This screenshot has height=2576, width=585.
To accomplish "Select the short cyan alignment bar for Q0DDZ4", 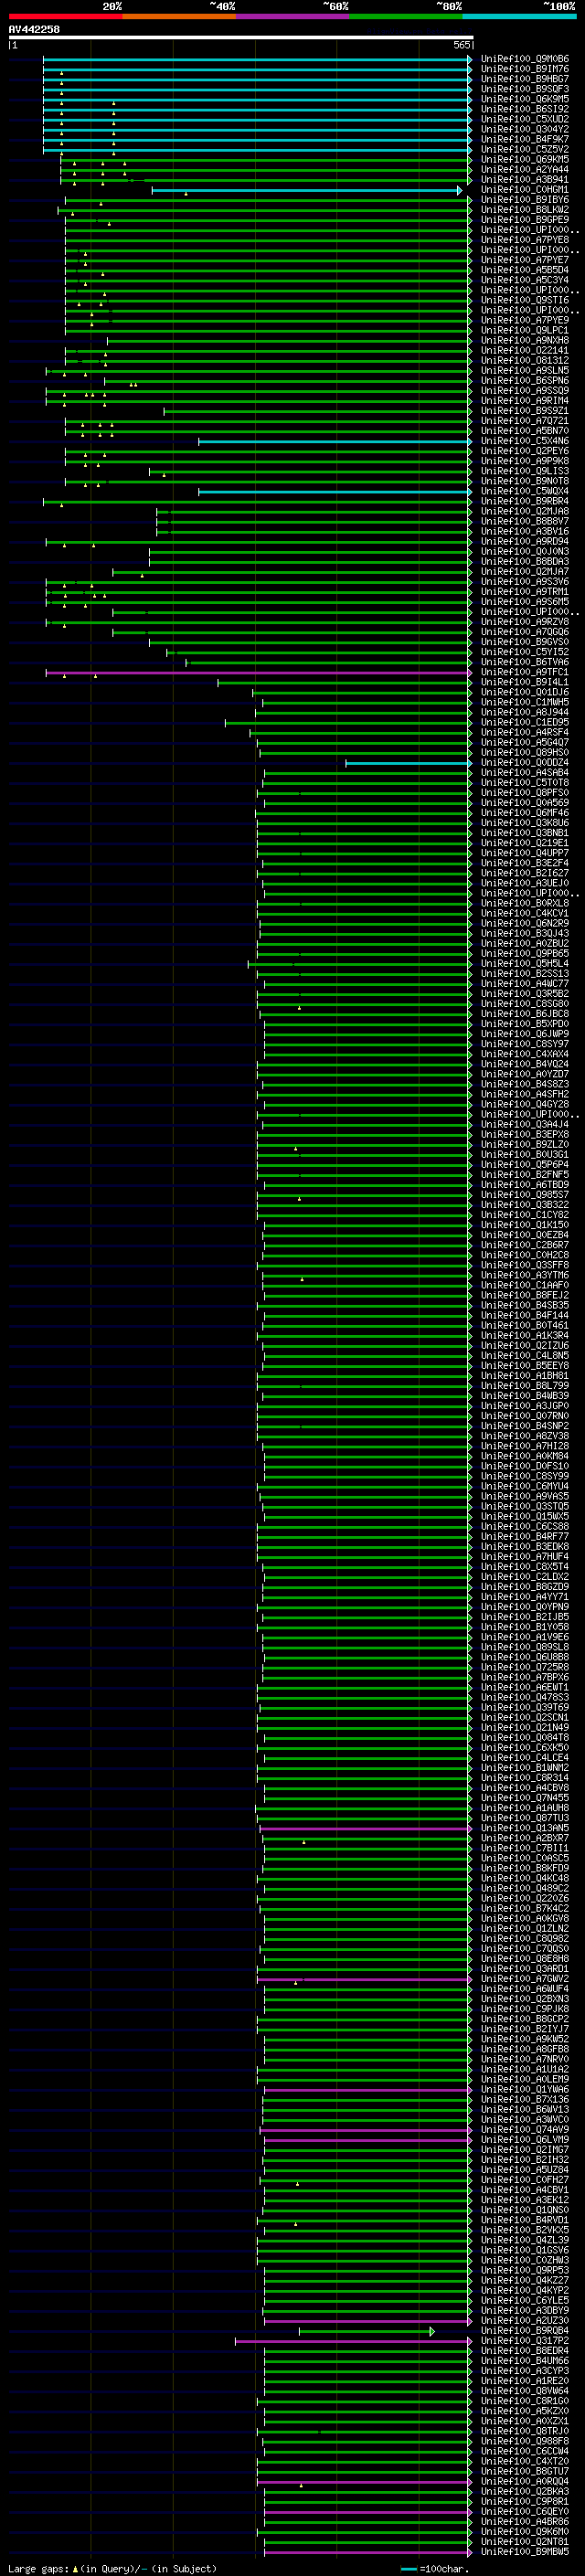I will point(409,763).
